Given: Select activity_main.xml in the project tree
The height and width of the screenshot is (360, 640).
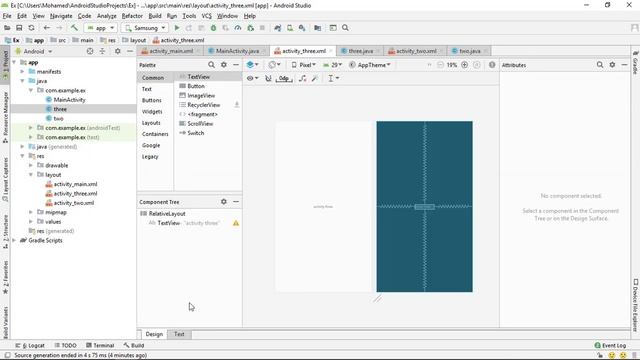Looking at the screenshot, I should [76, 184].
